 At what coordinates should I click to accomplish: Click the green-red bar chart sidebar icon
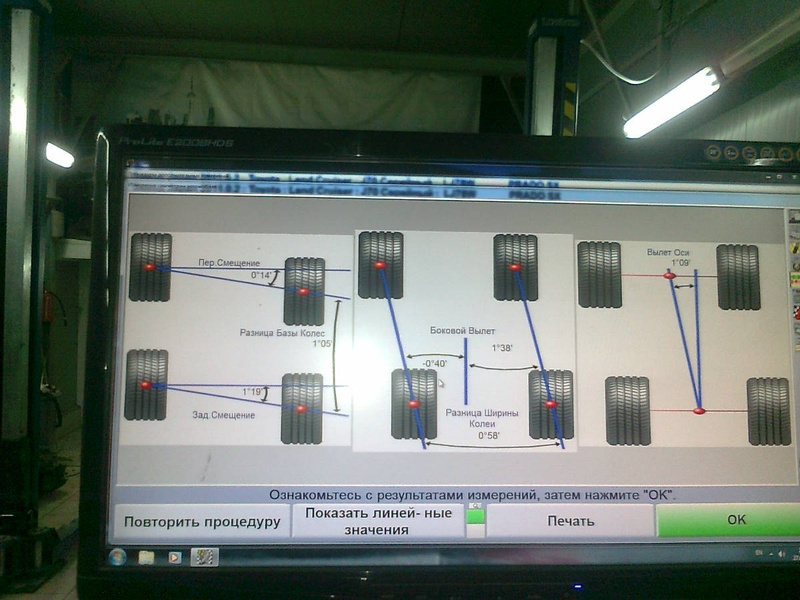pyautogui.click(x=795, y=280)
